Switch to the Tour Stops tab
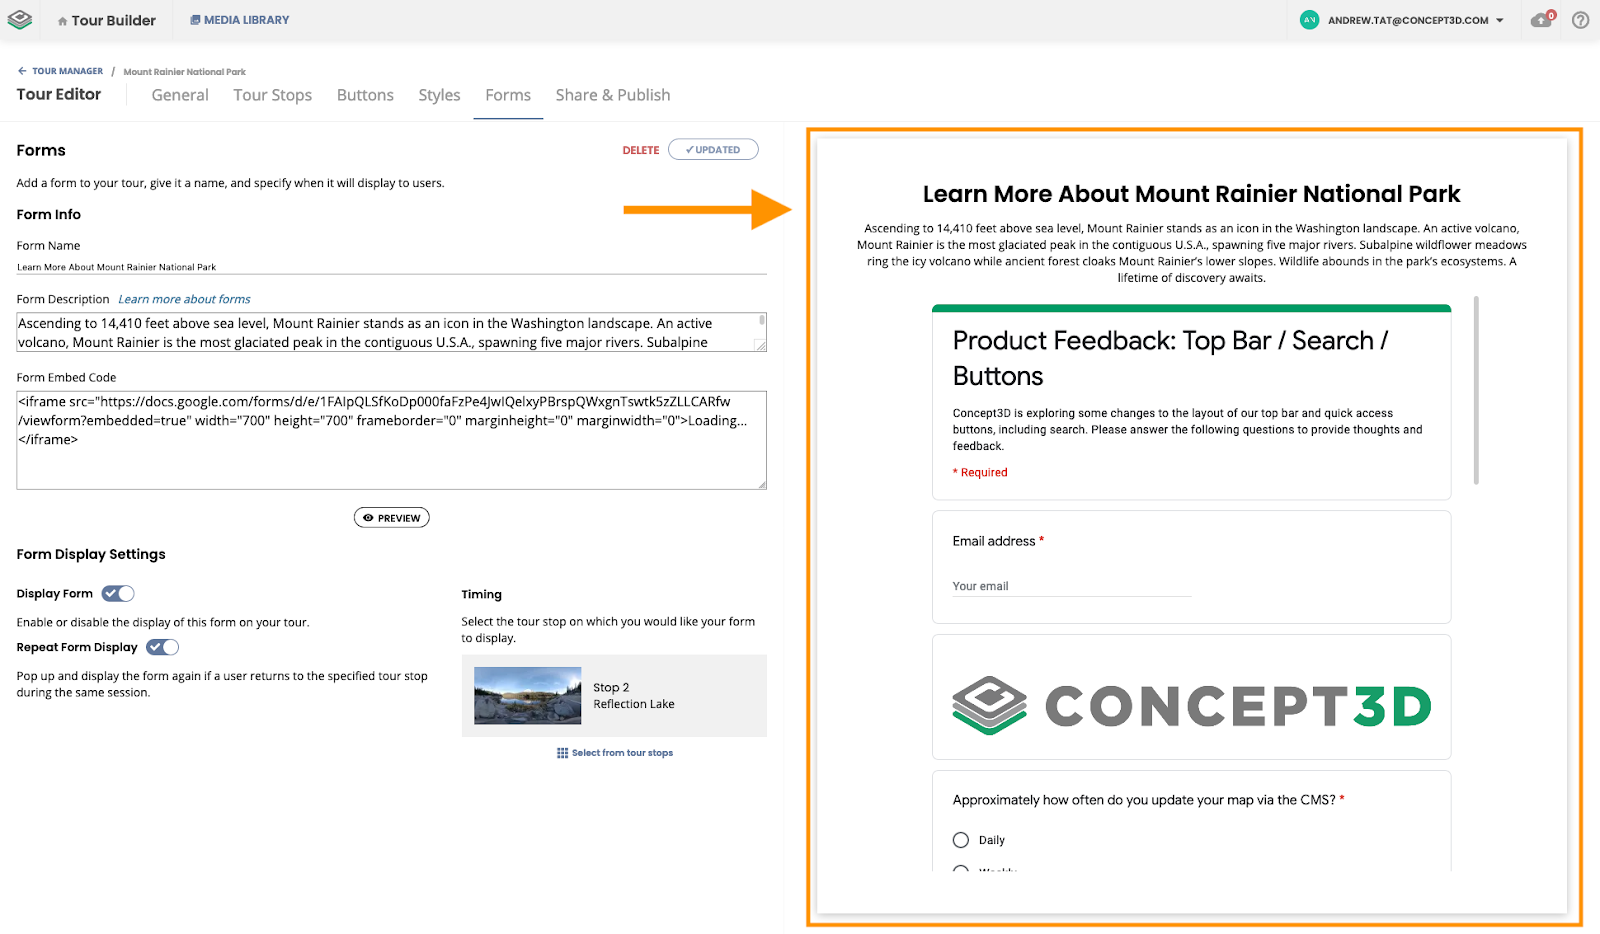The image size is (1600, 934). pyautogui.click(x=272, y=95)
